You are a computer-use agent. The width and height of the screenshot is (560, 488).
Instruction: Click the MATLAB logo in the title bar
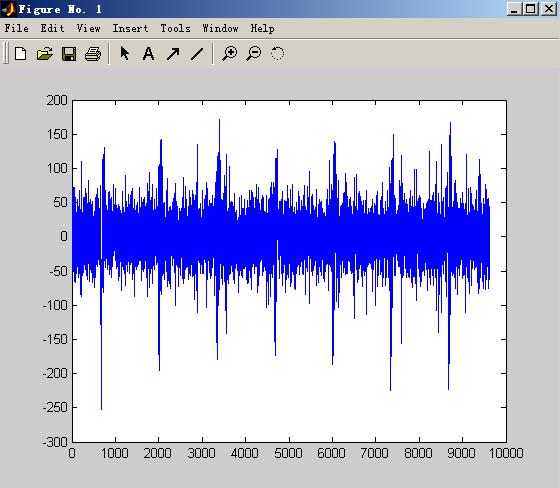[x=8, y=9]
